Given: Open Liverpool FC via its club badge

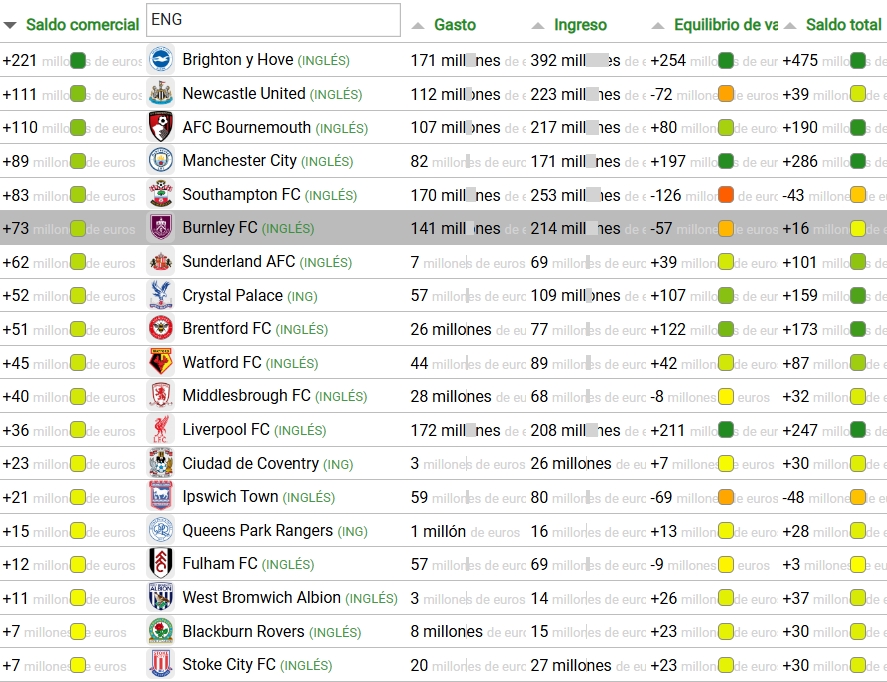Looking at the screenshot, I should click(x=160, y=430).
